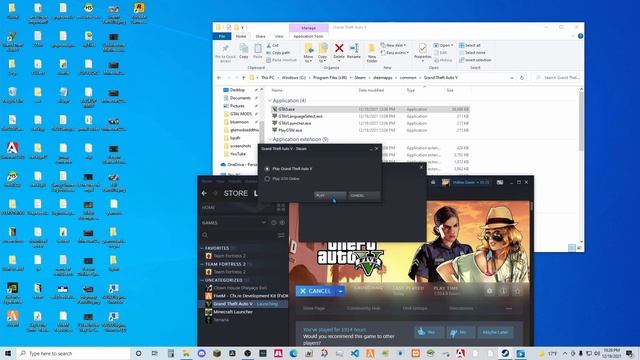Image resolution: width=640 pixels, height=360 pixels.
Task: Click Search Grand Theft Auto V field
Action: (x=556, y=78)
